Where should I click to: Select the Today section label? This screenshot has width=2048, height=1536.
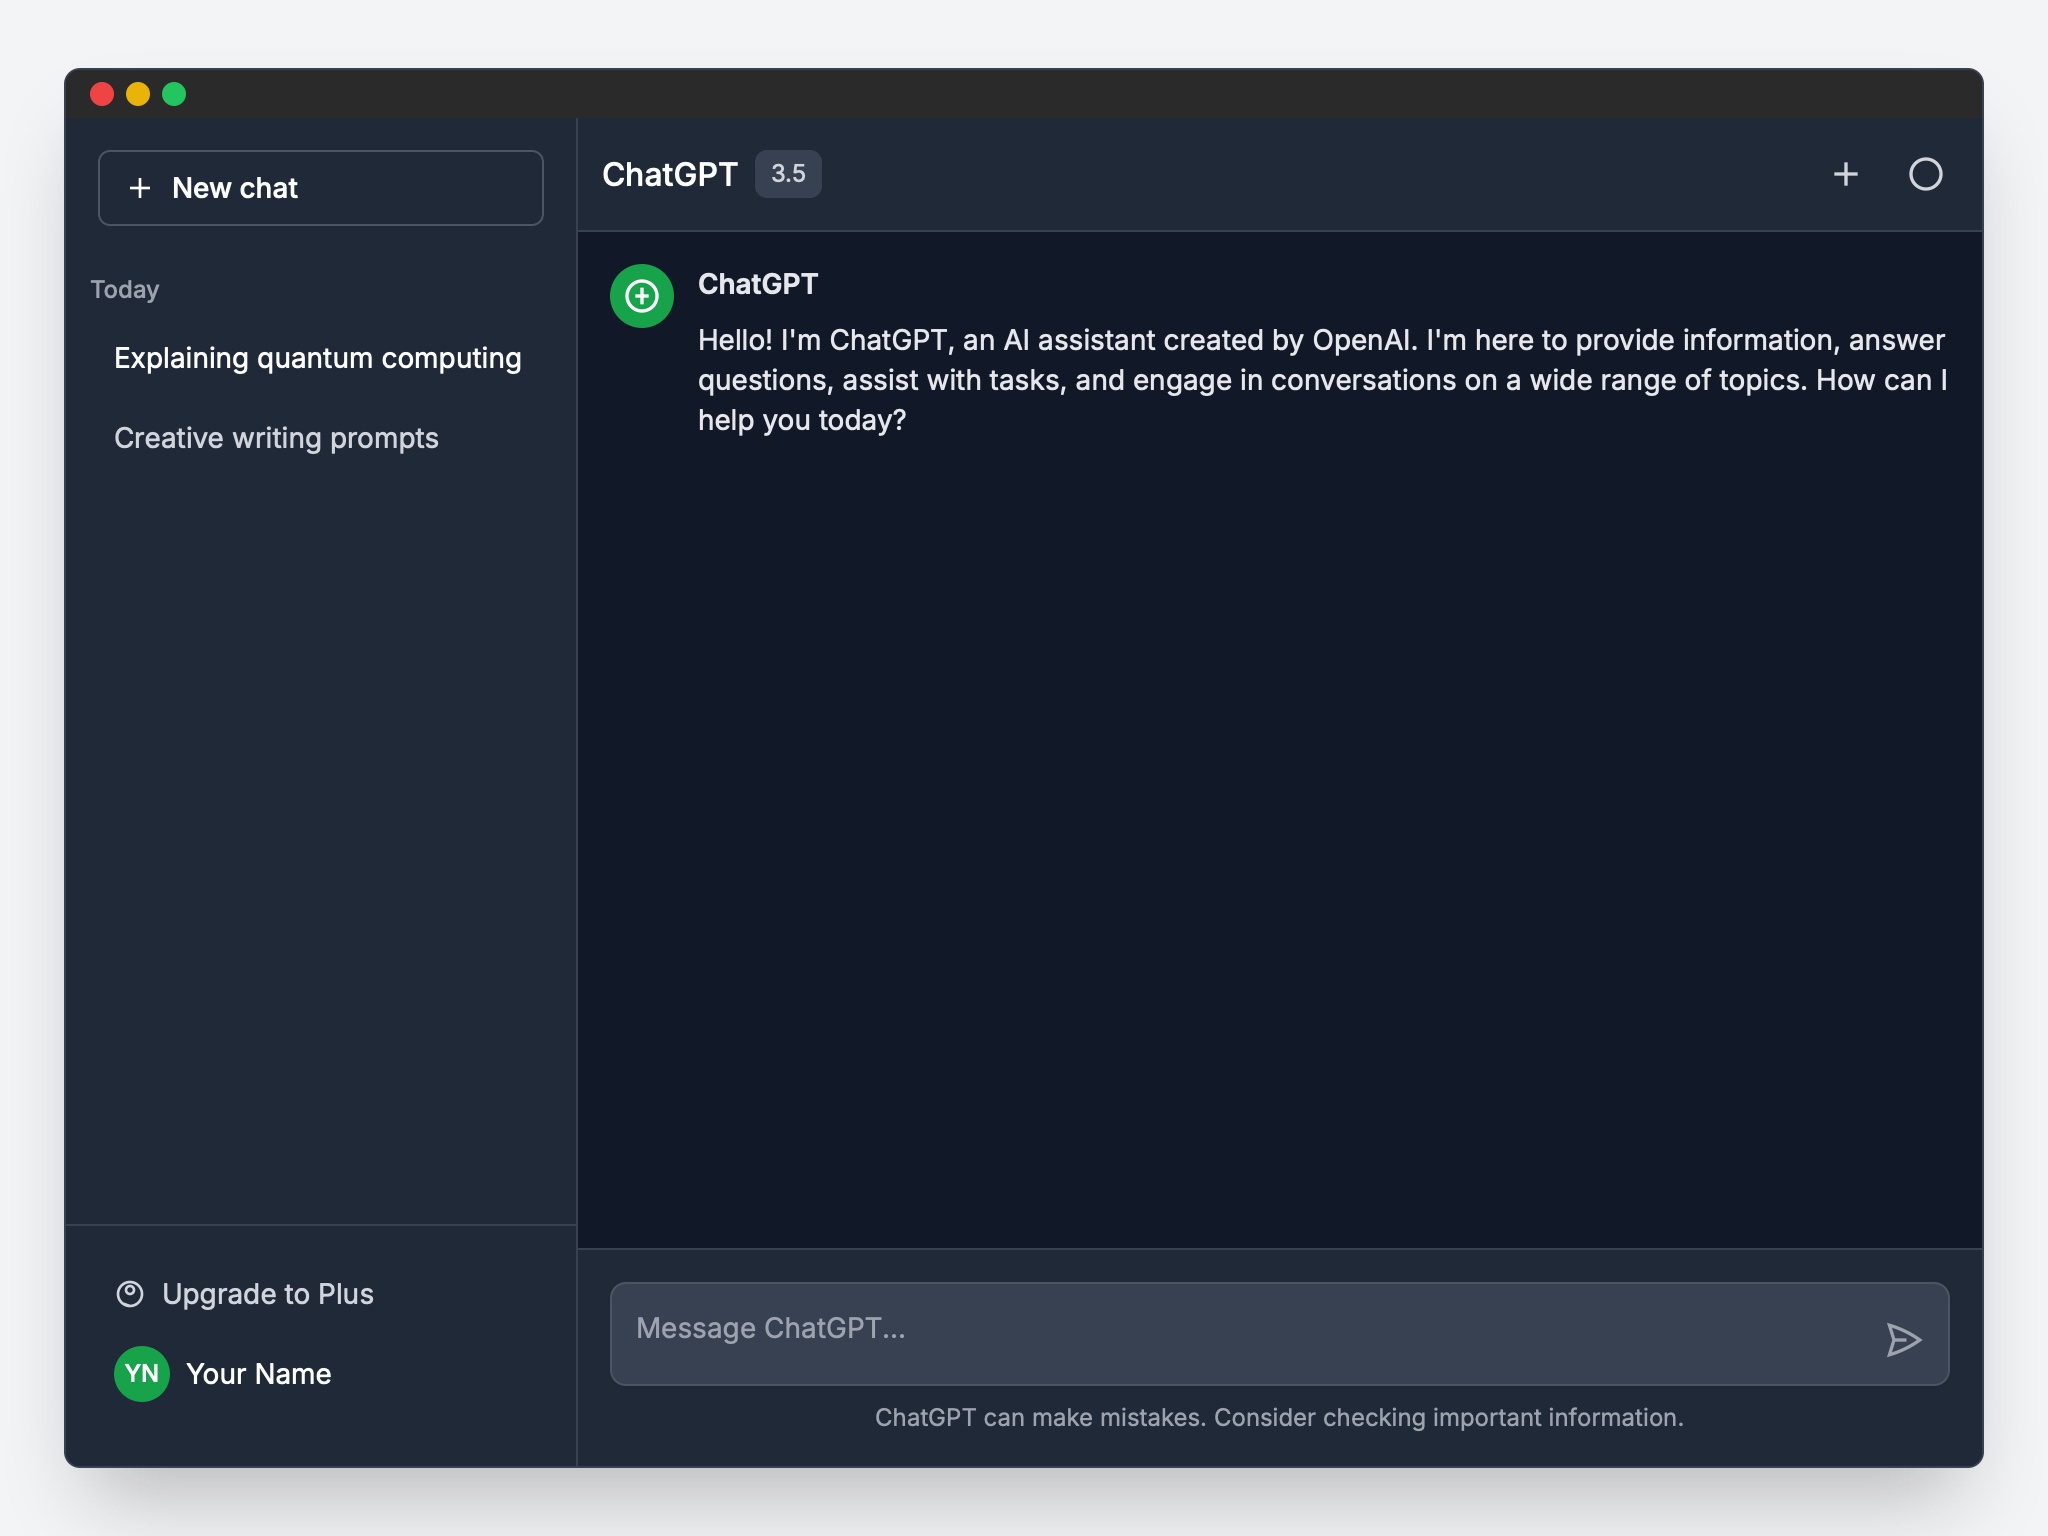pos(124,288)
